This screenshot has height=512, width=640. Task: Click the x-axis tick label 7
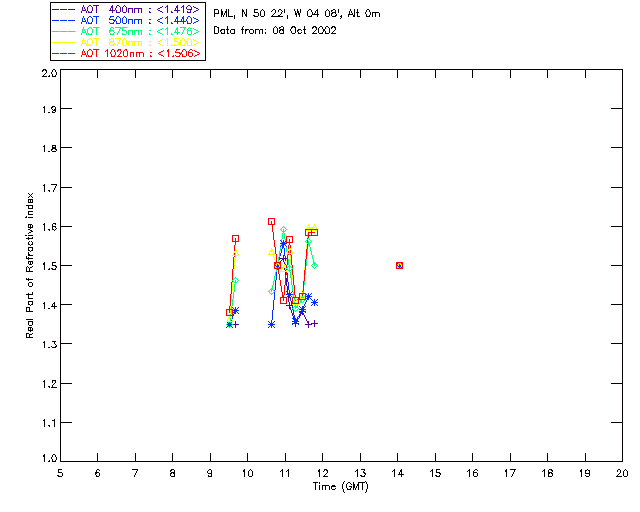pos(135,473)
